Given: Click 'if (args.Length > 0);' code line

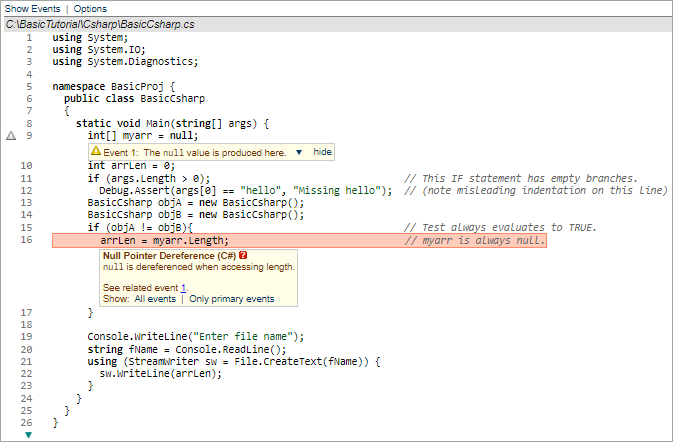Looking at the screenshot, I should [x=149, y=179].
